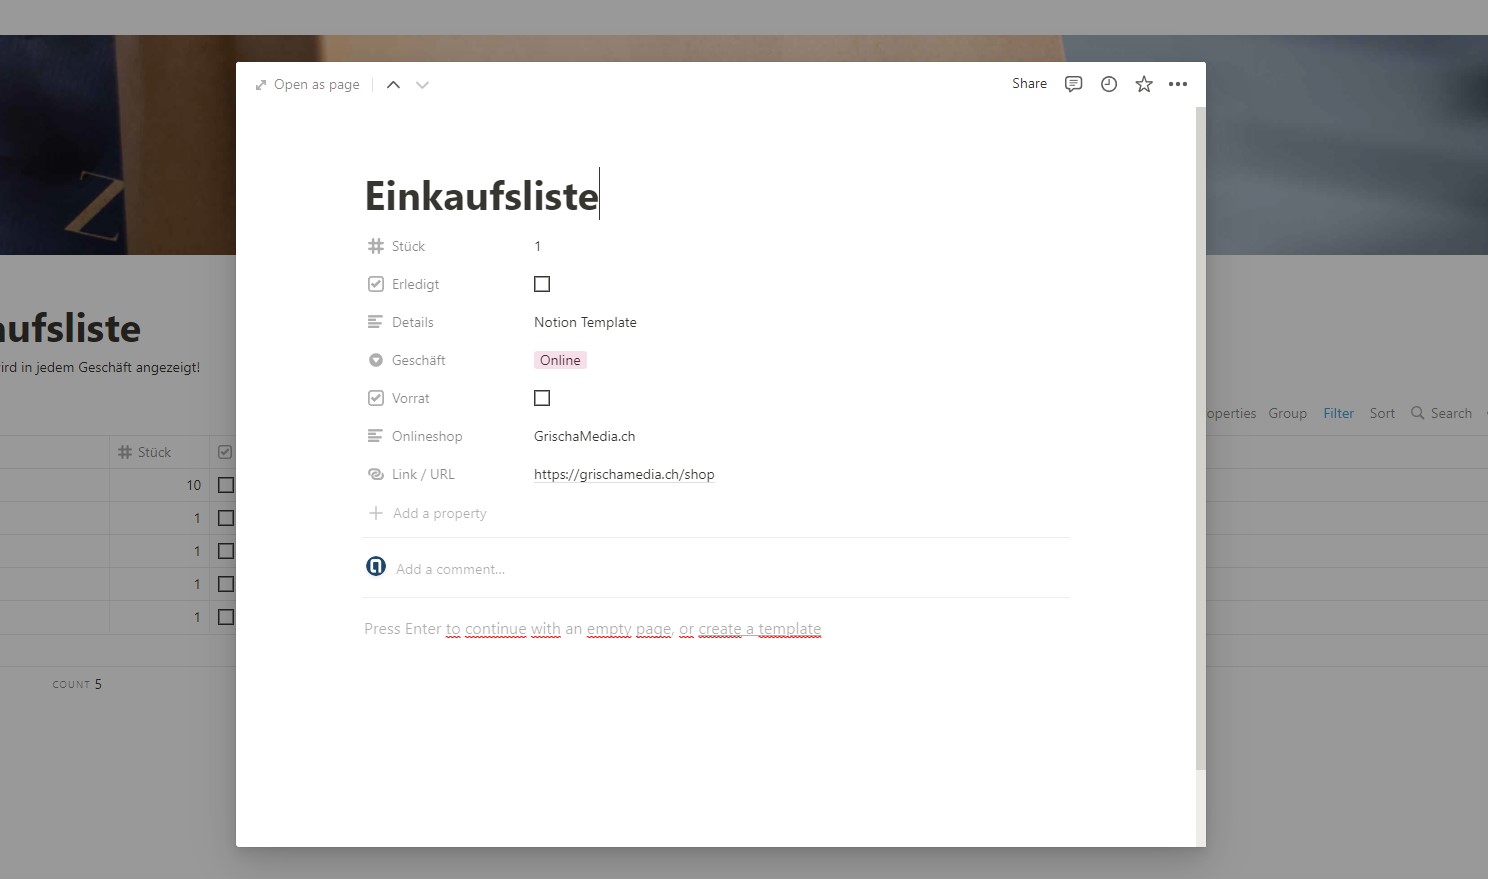
Task: Open the Filter menu in the table toolbar
Action: click(x=1338, y=413)
